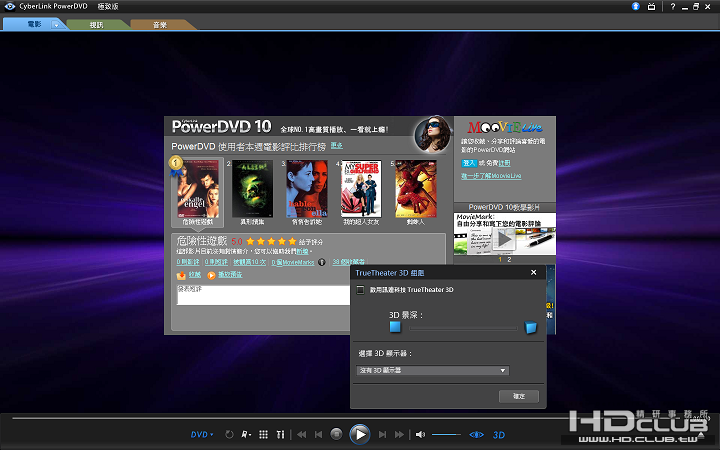This screenshot has height=450, width=720.
Task: Click the previous chapter button
Action: click(319, 434)
